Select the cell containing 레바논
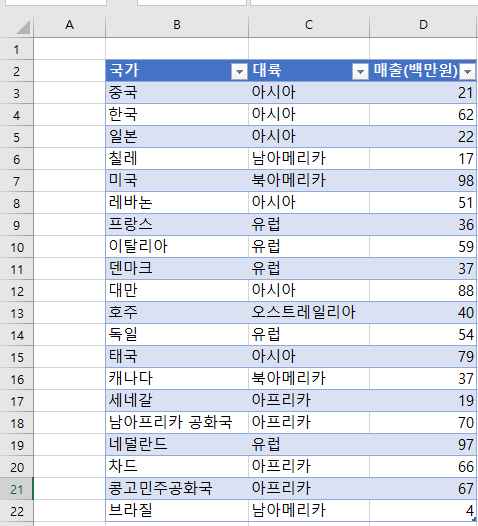The height and width of the screenshot is (526, 478). (x=177, y=203)
